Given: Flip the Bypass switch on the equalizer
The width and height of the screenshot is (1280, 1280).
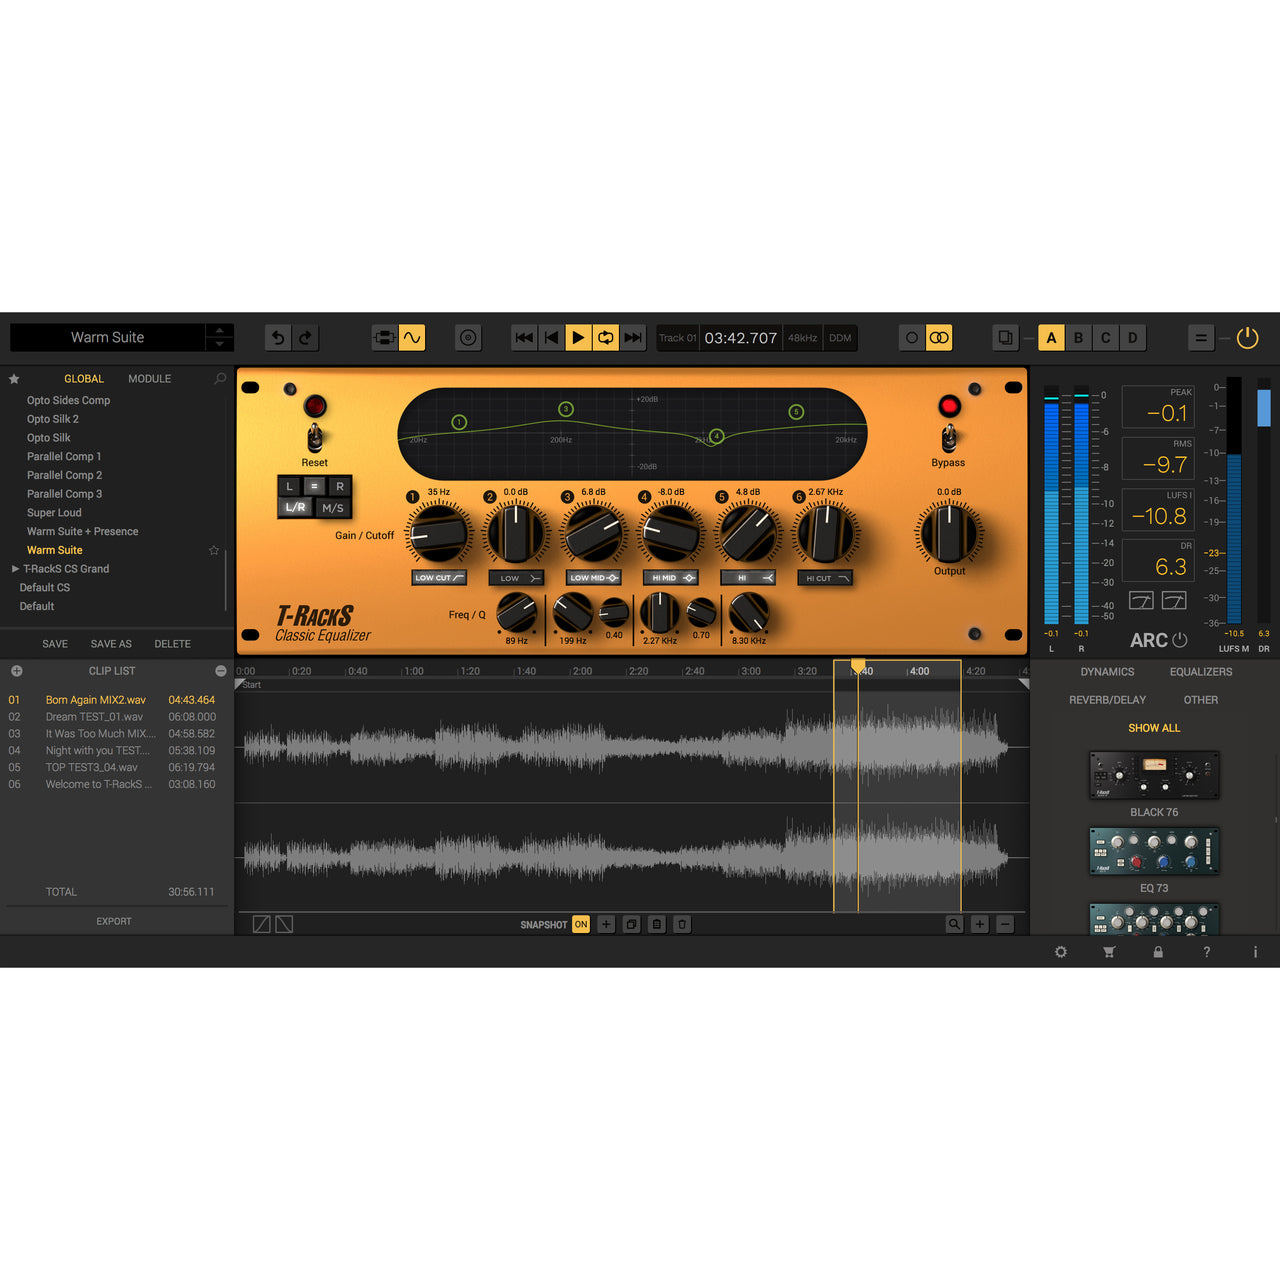Looking at the screenshot, I should [948, 438].
